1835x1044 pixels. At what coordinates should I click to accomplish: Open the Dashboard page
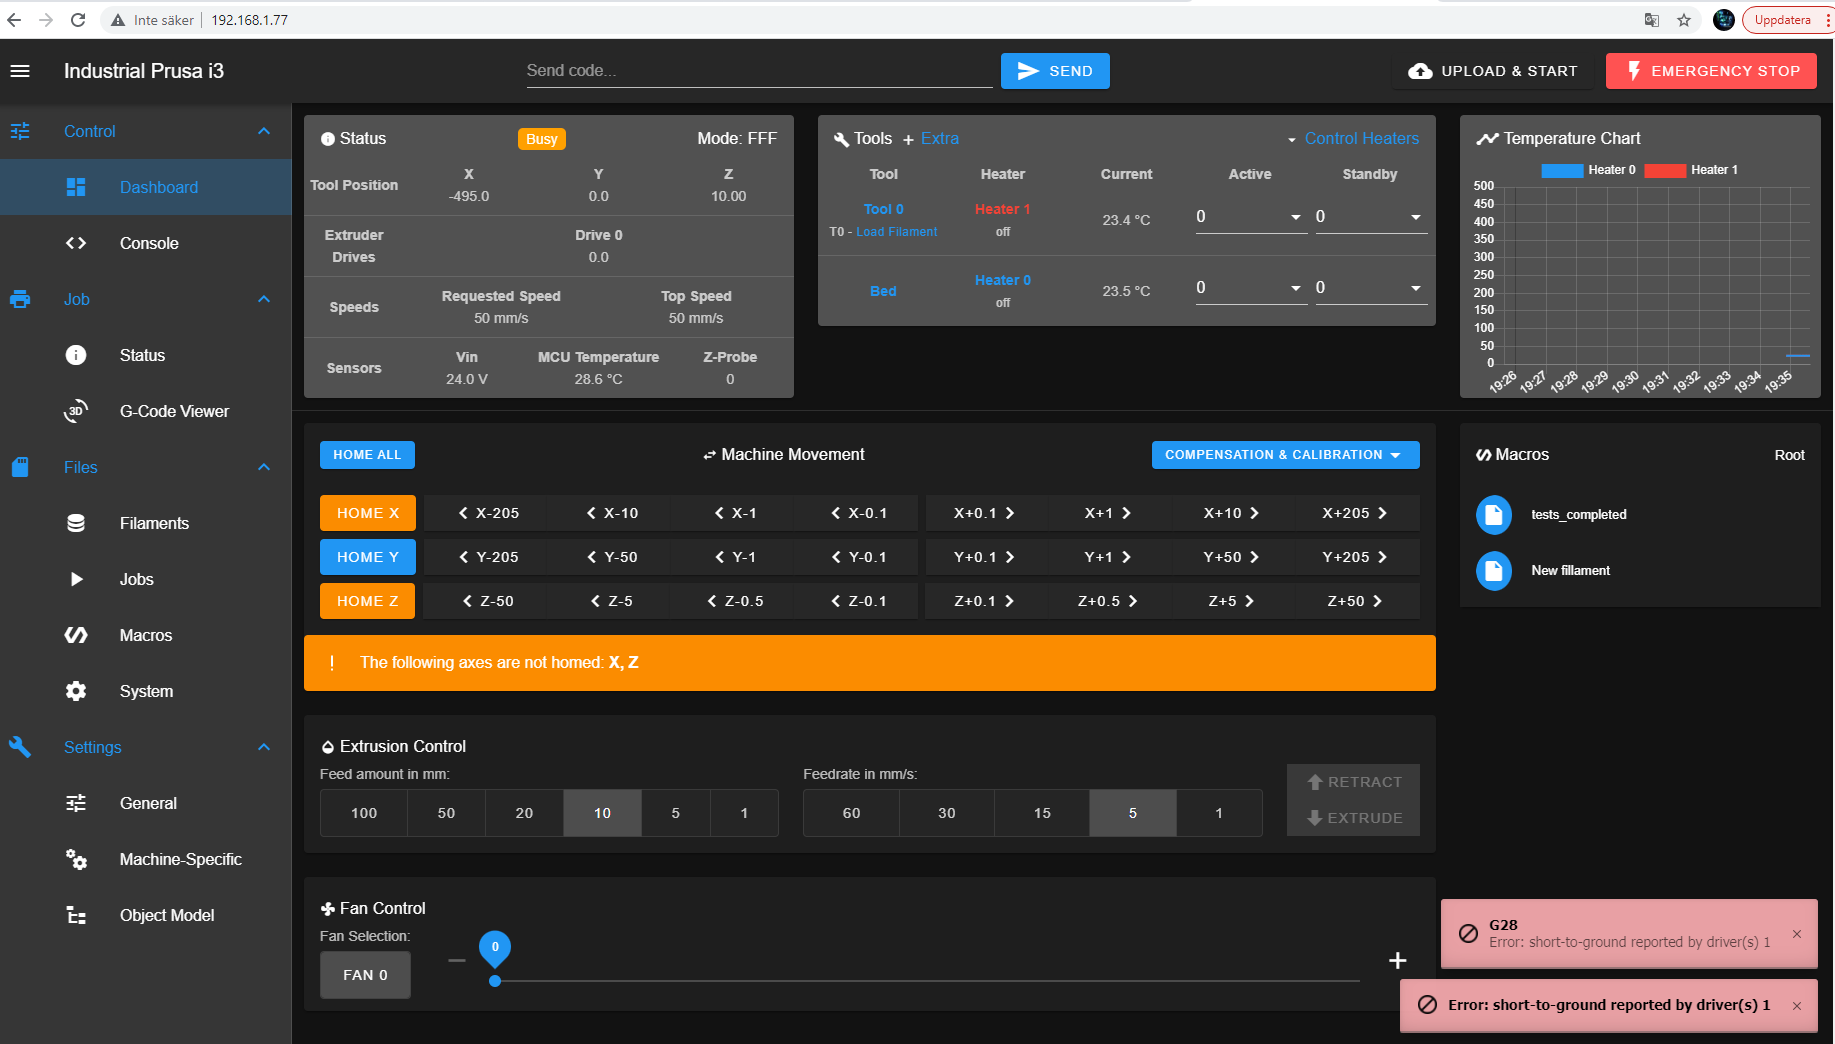point(146,187)
